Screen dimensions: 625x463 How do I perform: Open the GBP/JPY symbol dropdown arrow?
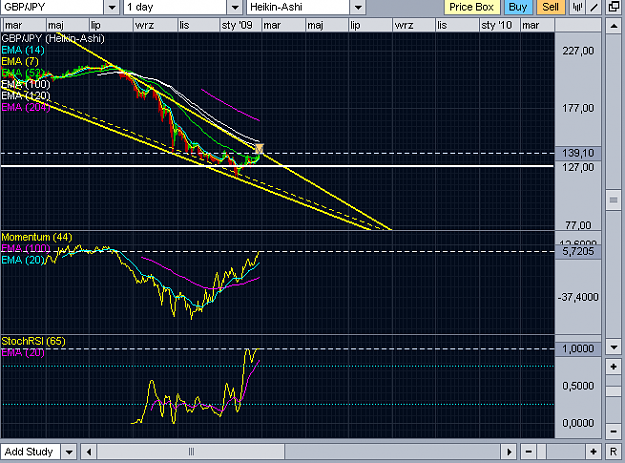(112, 7)
